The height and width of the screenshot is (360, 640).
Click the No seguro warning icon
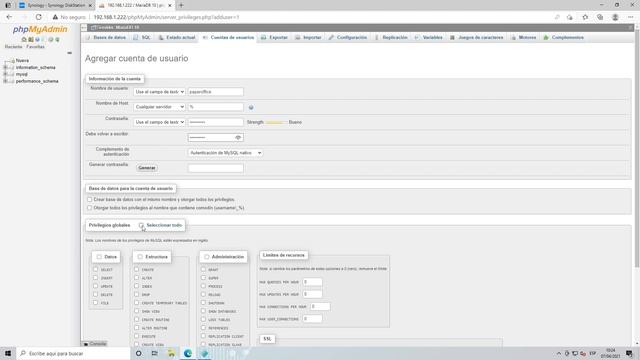tap(55, 17)
